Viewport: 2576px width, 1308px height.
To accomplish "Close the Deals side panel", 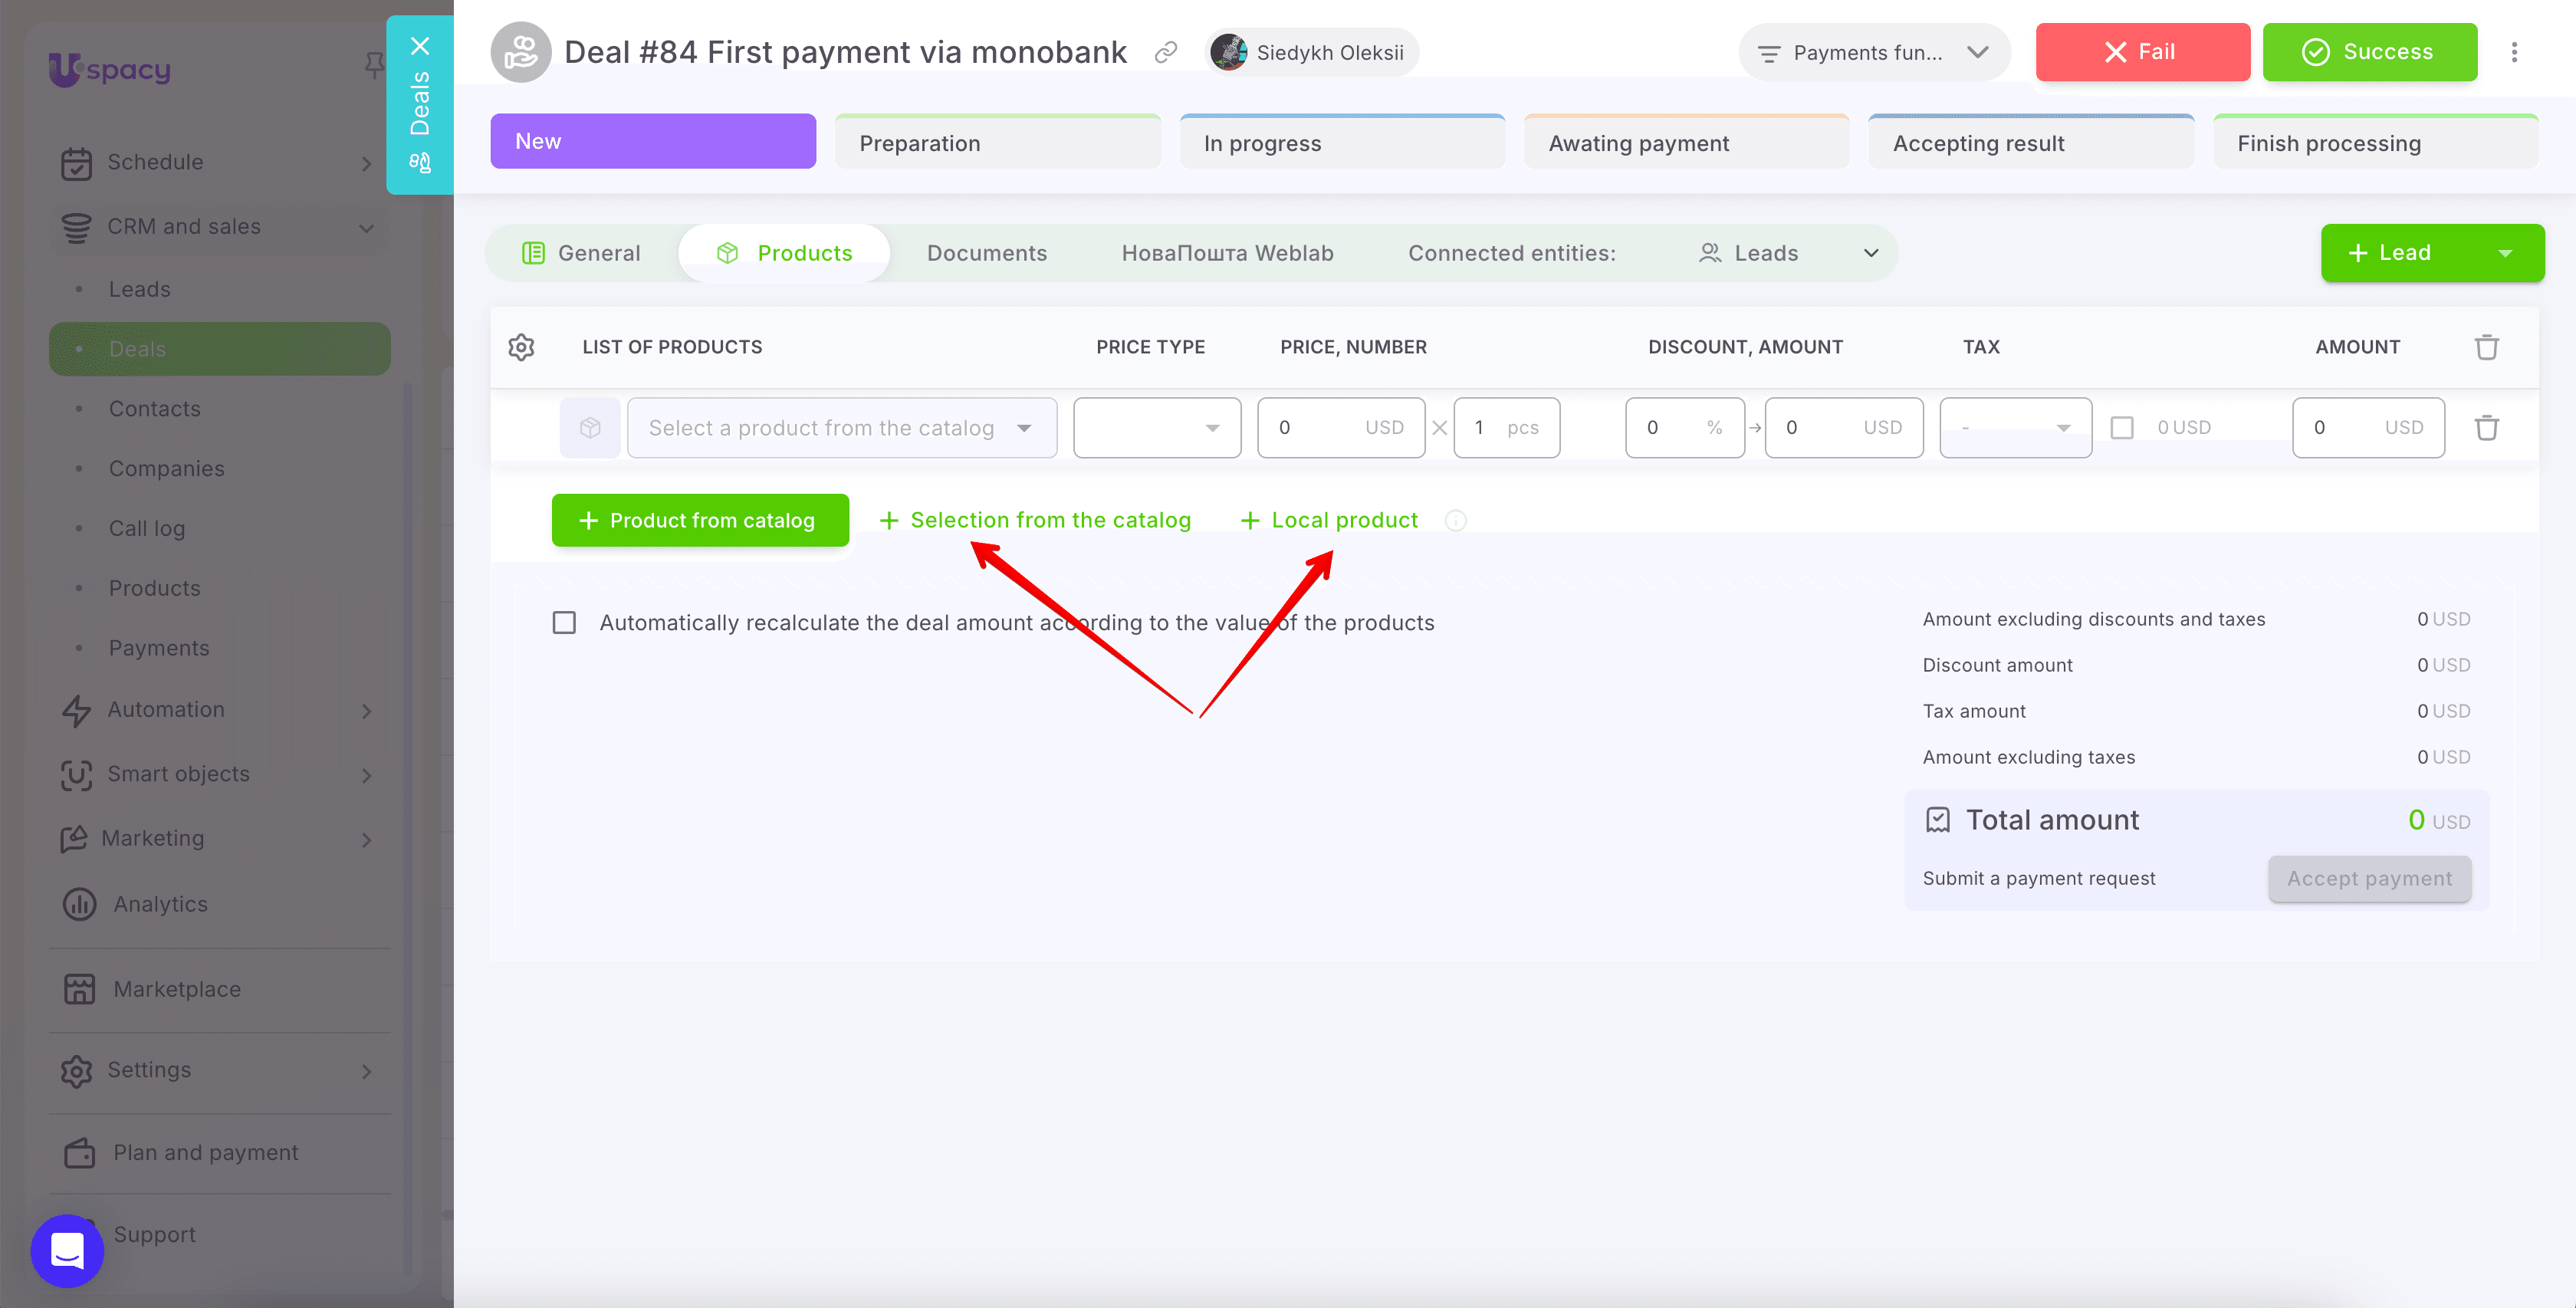I will tap(420, 46).
